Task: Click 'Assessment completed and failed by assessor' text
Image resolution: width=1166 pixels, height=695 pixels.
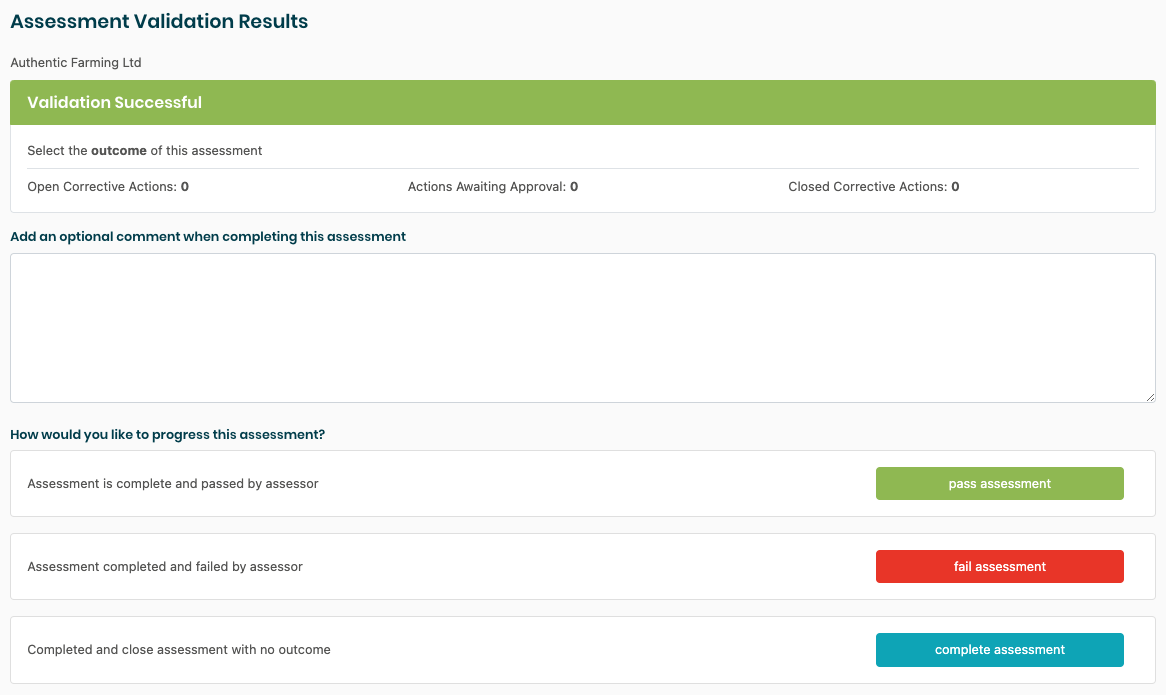Action: [165, 567]
